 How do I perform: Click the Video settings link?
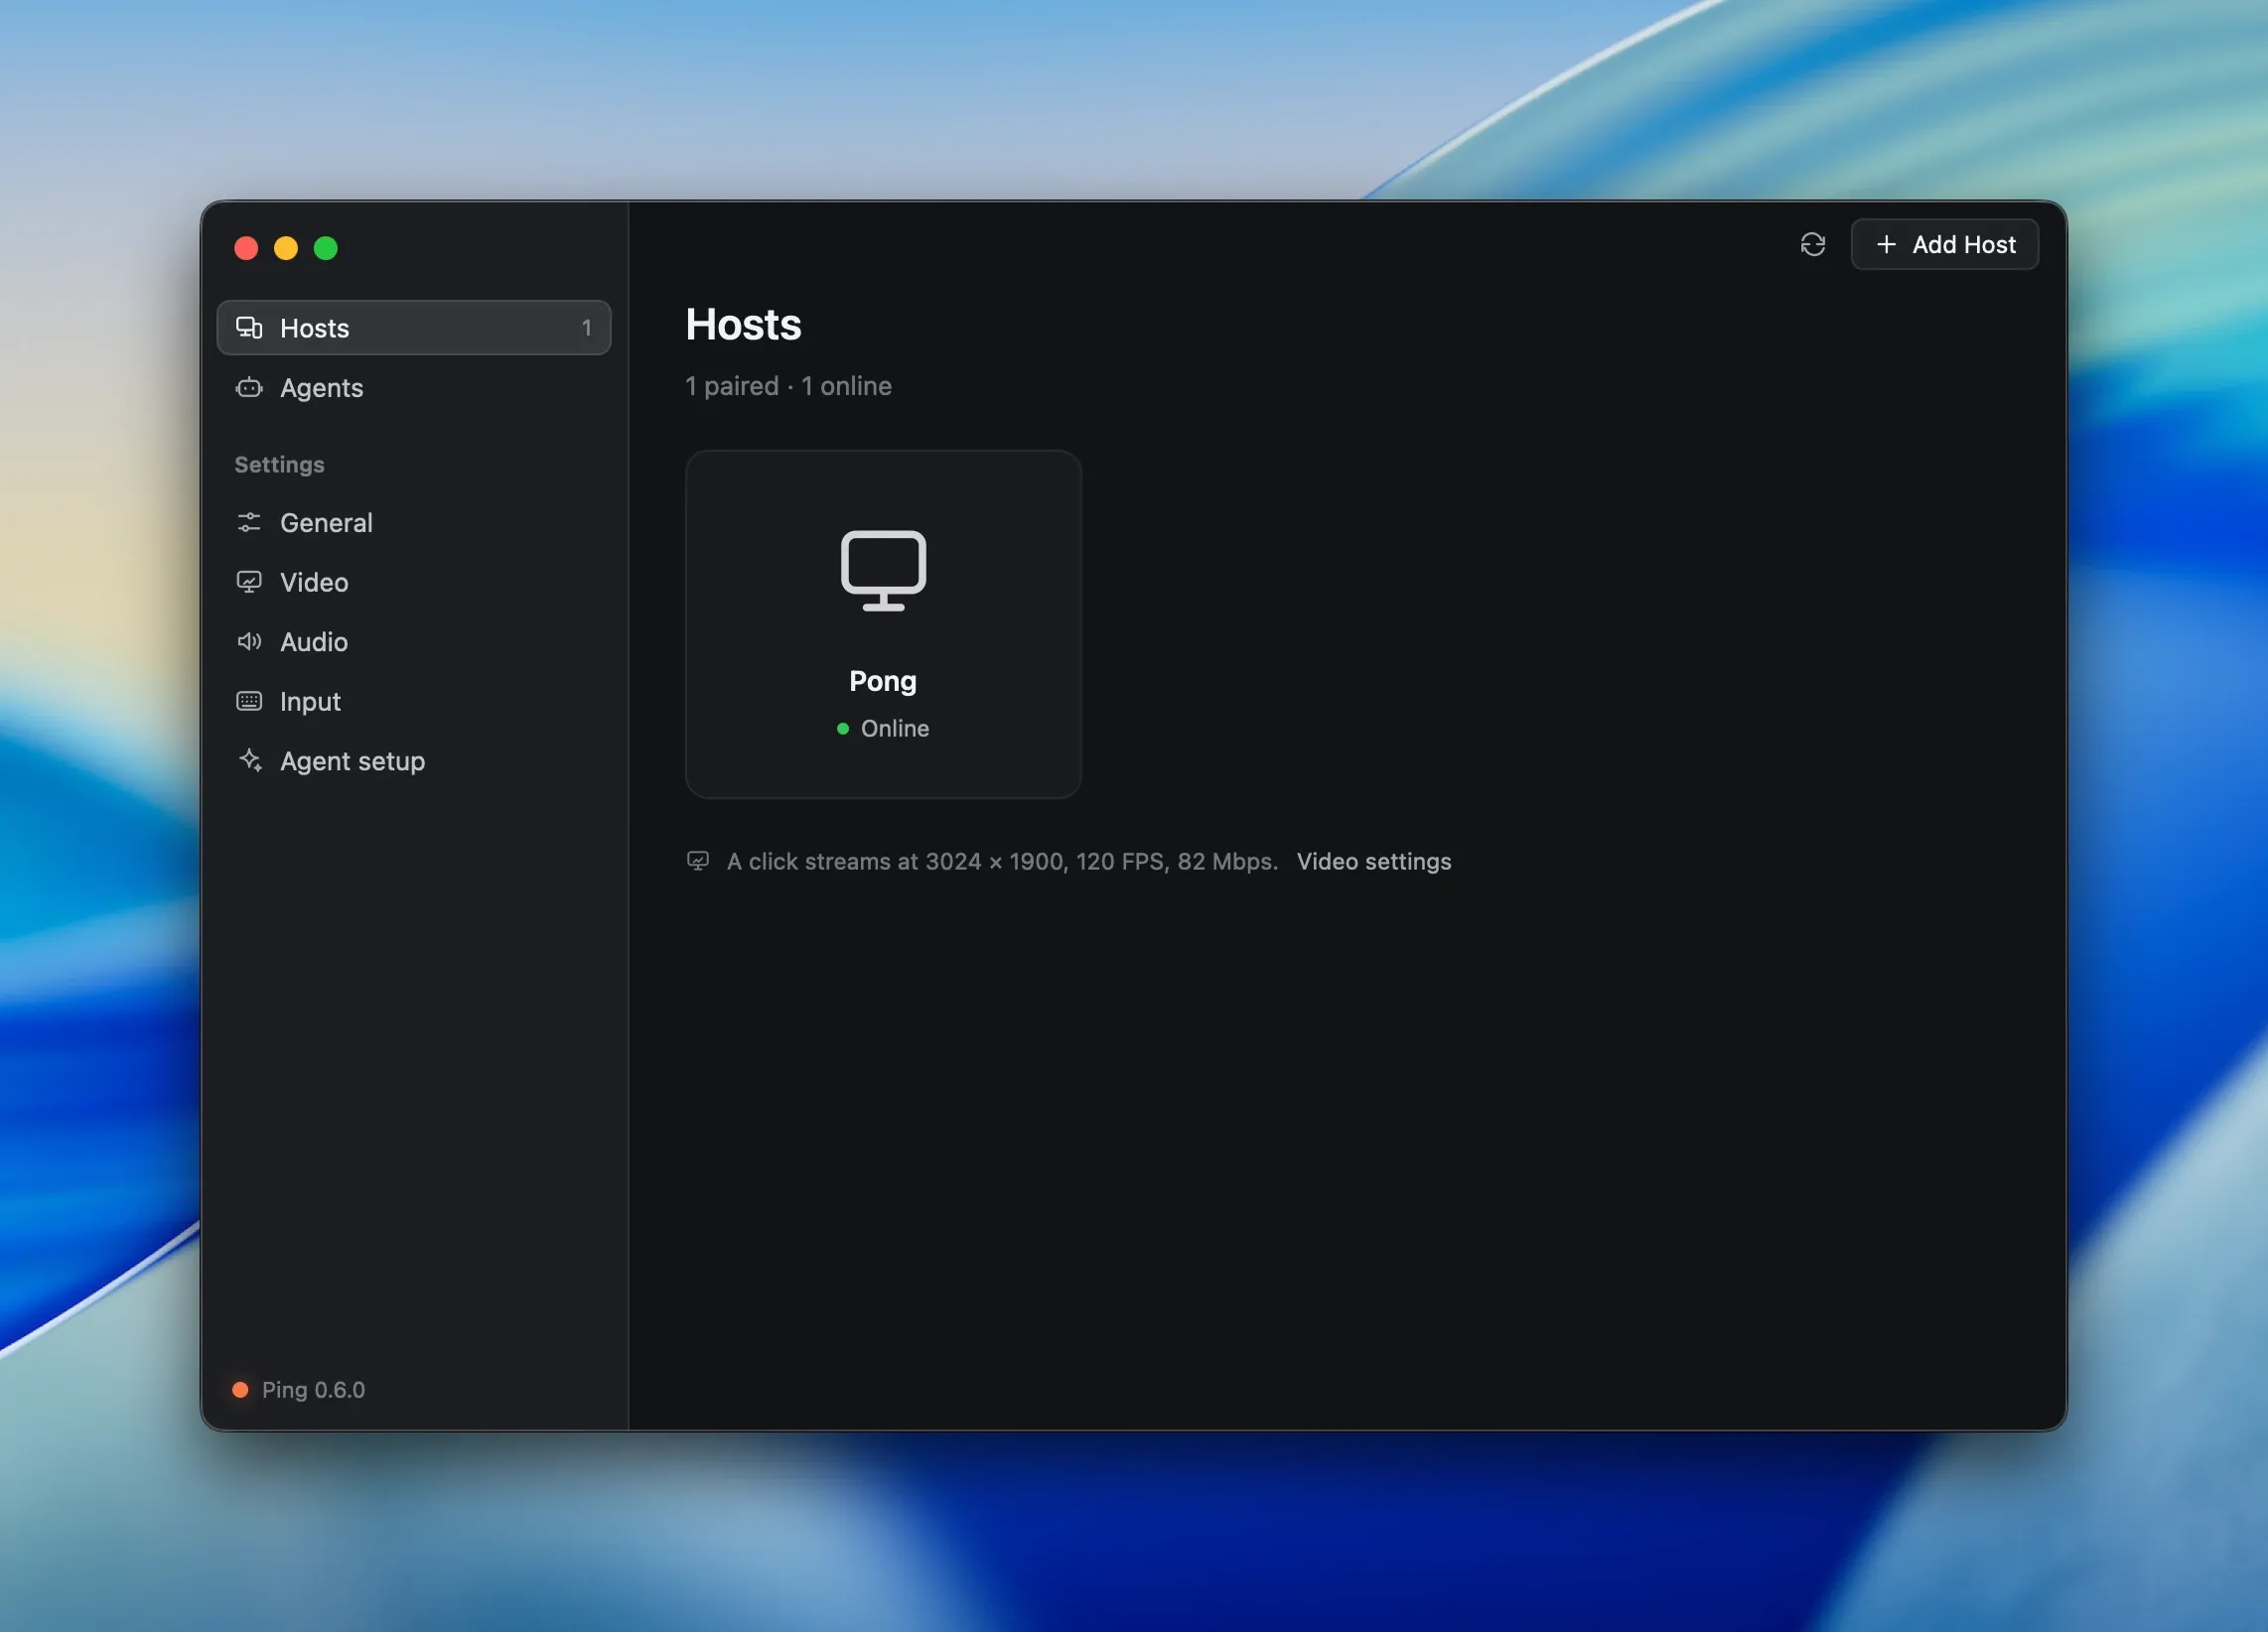[1373, 862]
